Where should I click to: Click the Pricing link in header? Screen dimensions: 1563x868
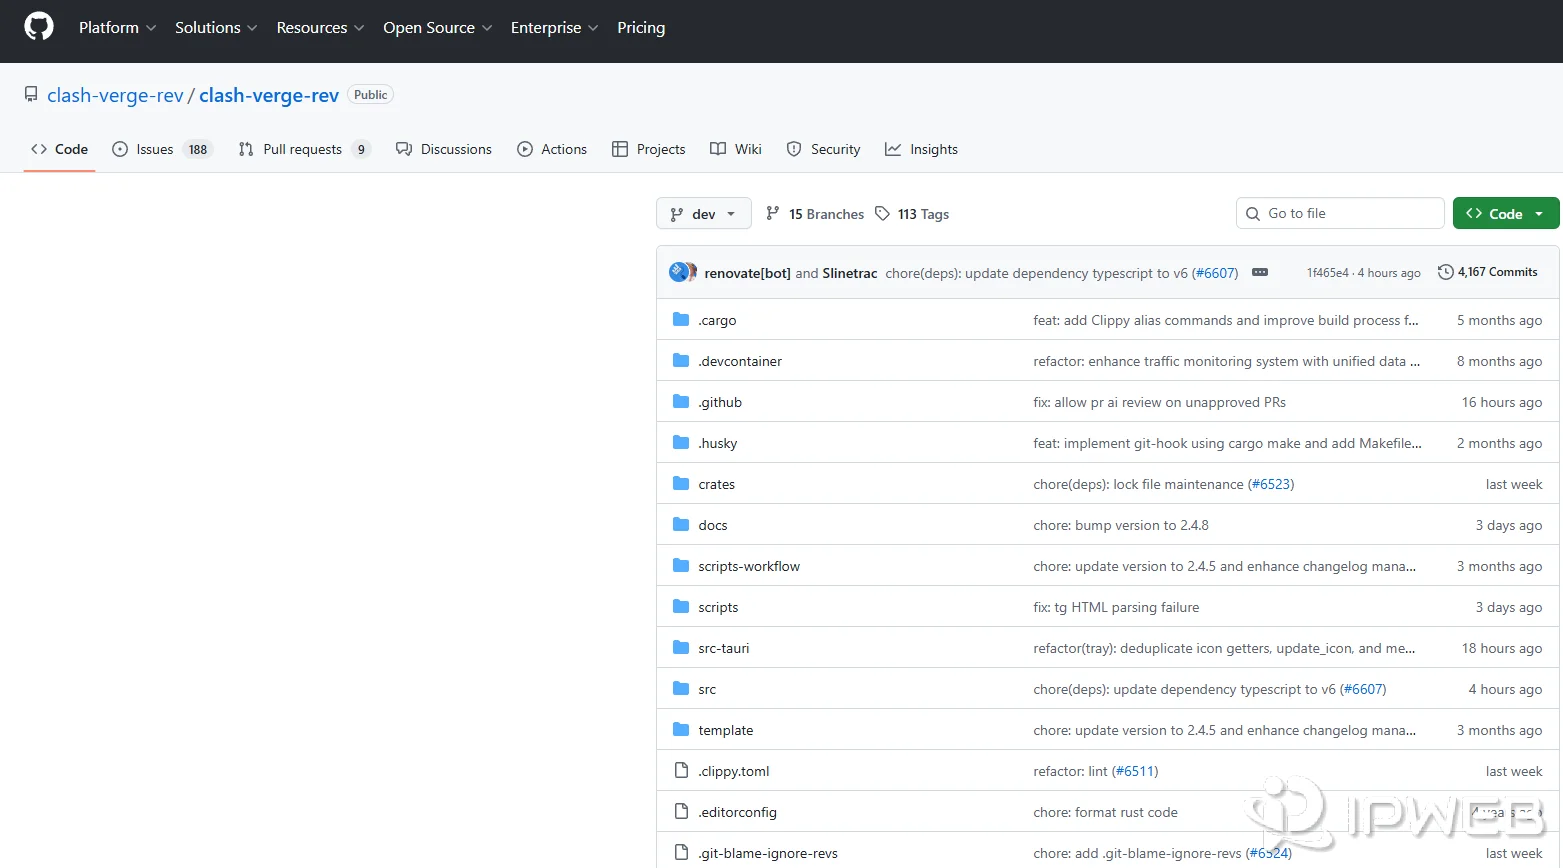pyautogui.click(x=641, y=28)
